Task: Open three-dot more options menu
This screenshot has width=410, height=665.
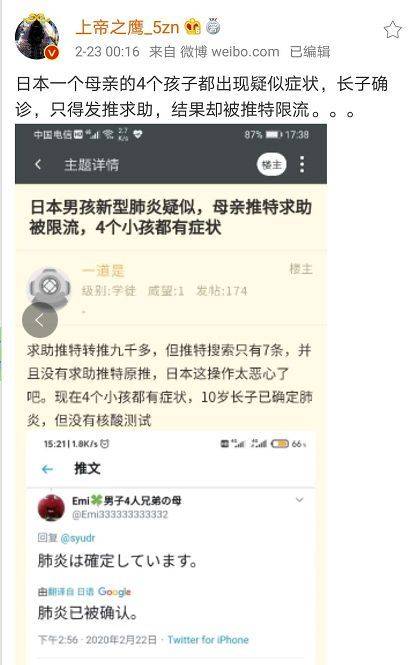Action: pyautogui.click(x=302, y=164)
